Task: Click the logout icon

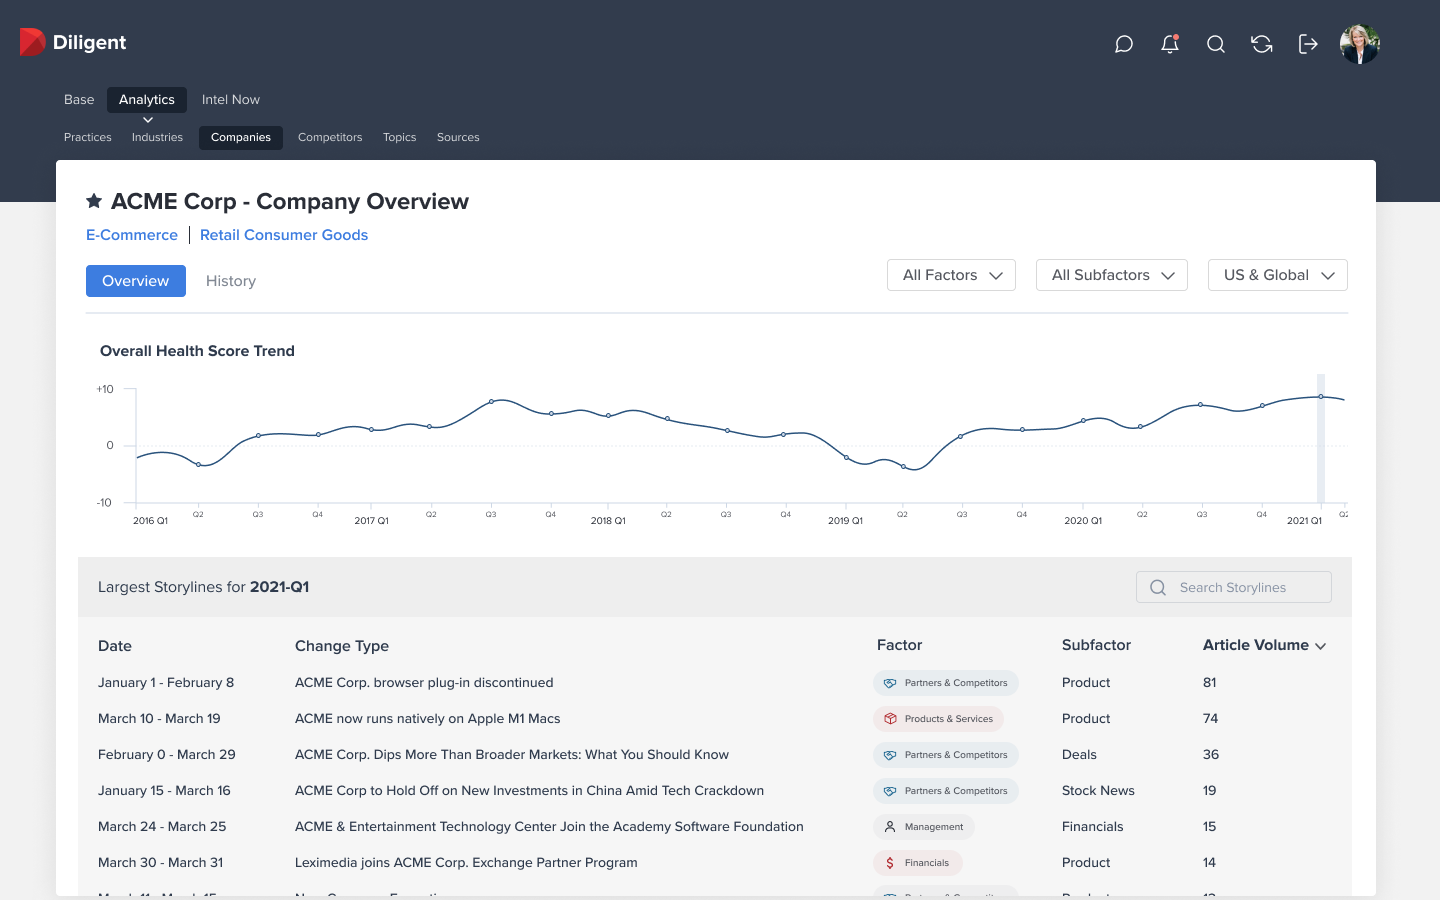Action: click(1308, 44)
